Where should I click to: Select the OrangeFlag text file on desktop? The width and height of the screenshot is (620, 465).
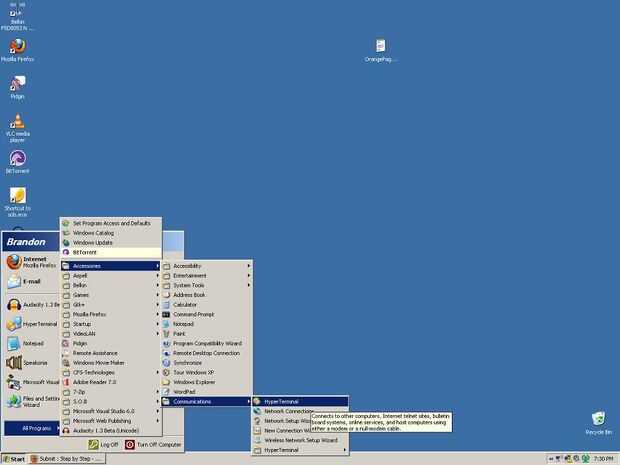point(380,50)
